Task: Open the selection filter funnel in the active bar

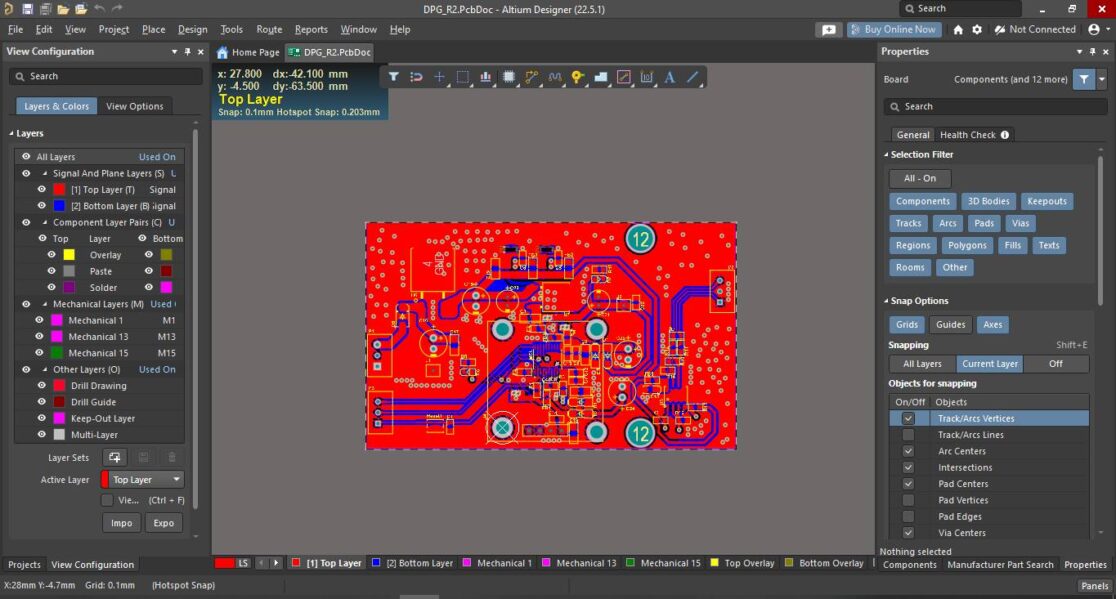Action: [x=394, y=77]
